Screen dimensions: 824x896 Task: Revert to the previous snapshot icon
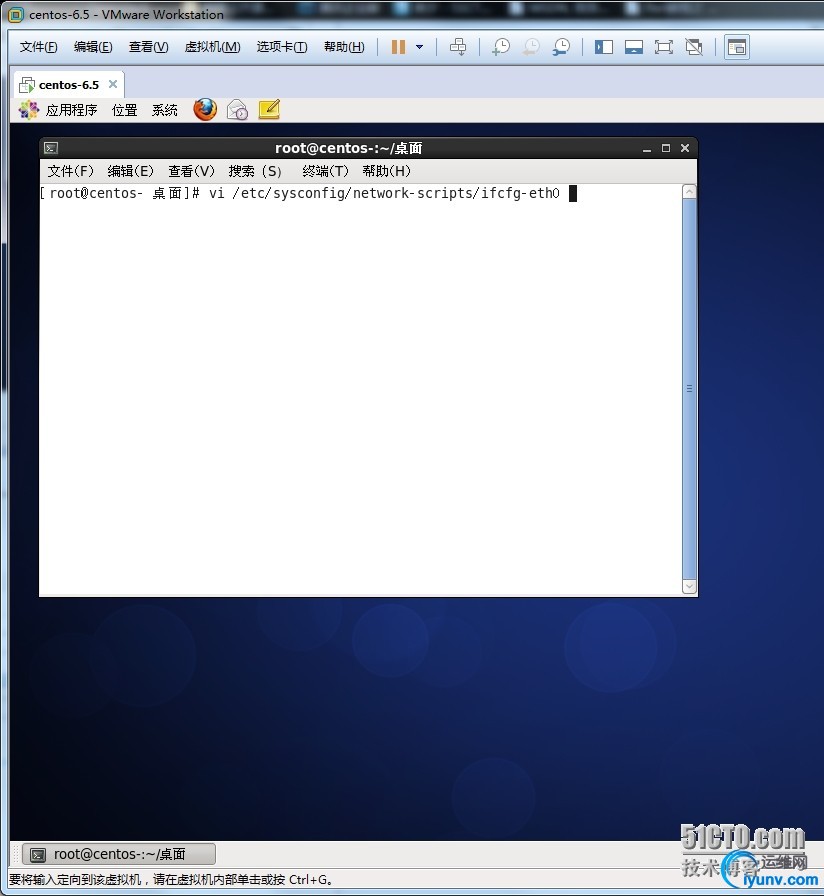[x=531, y=47]
